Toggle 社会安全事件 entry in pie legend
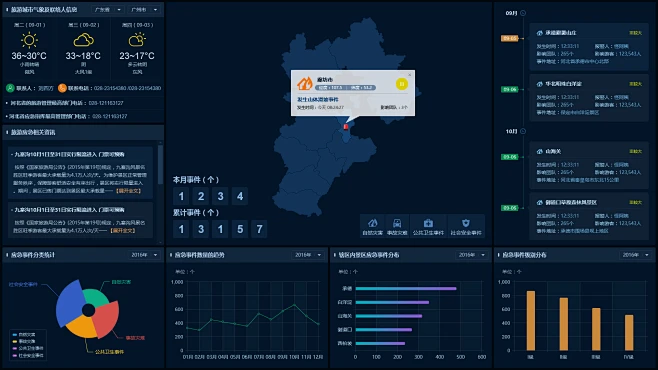The width and height of the screenshot is (658, 370). (28, 355)
